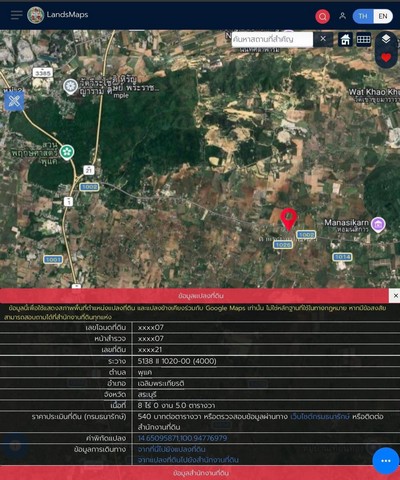The height and width of the screenshot is (480, 400).
Task: Click the place search input field
Action: coord(272,39)
